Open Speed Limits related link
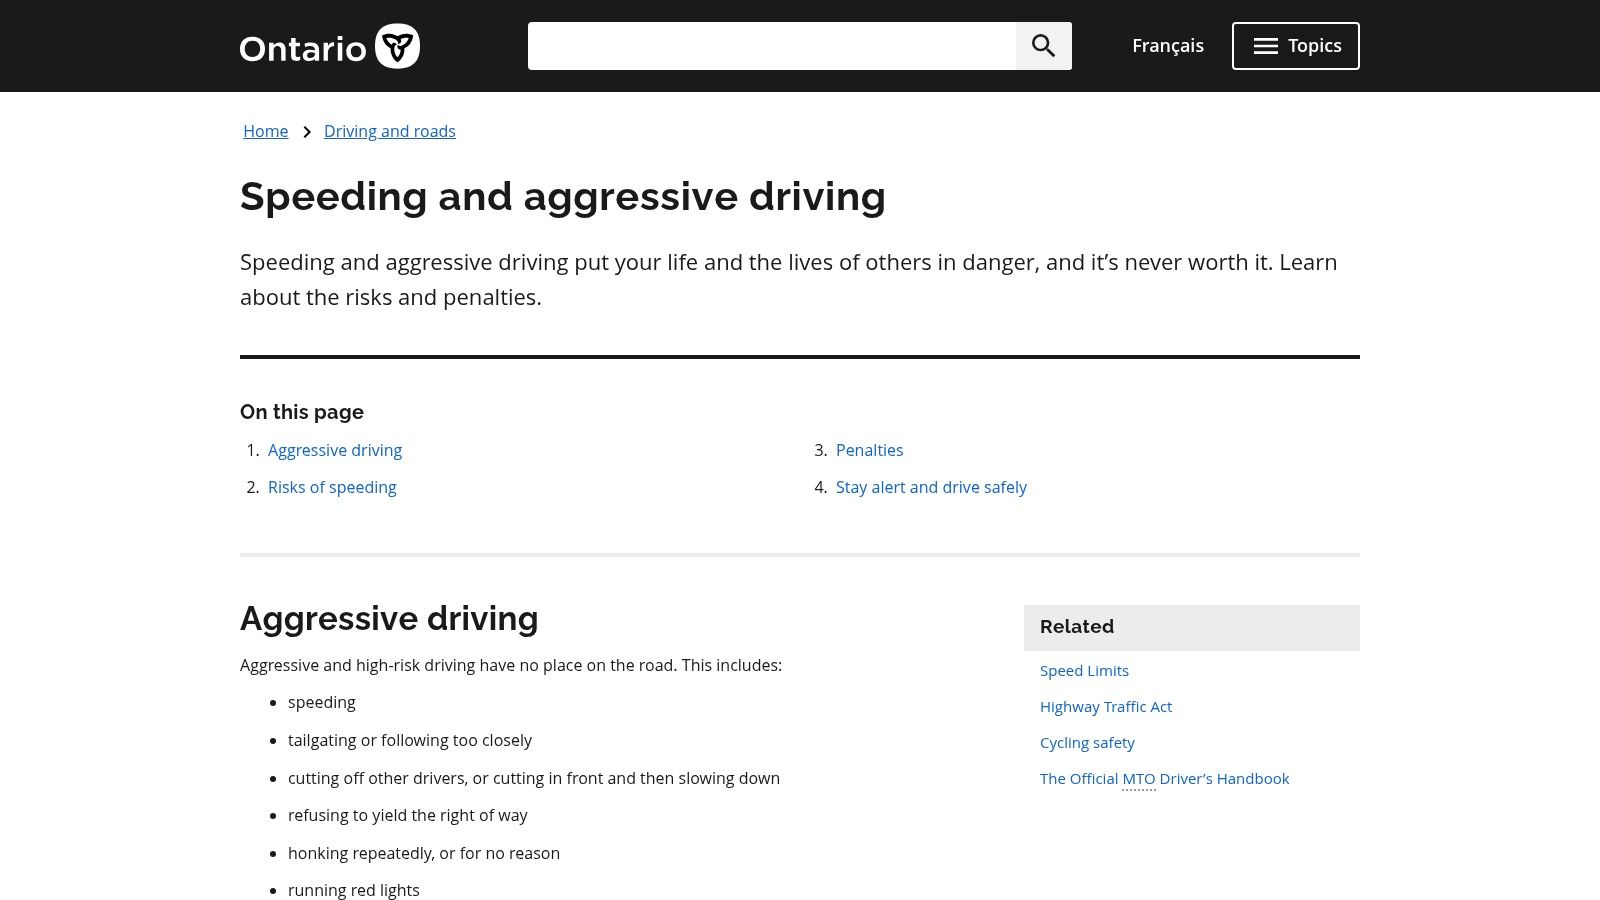Screen dimensions: 1600x900 (1084, 670)
